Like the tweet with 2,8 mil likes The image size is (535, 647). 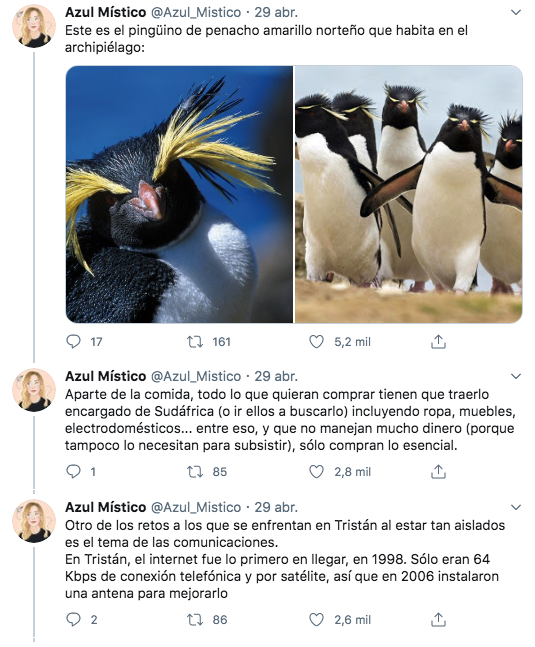click(316, 471)
